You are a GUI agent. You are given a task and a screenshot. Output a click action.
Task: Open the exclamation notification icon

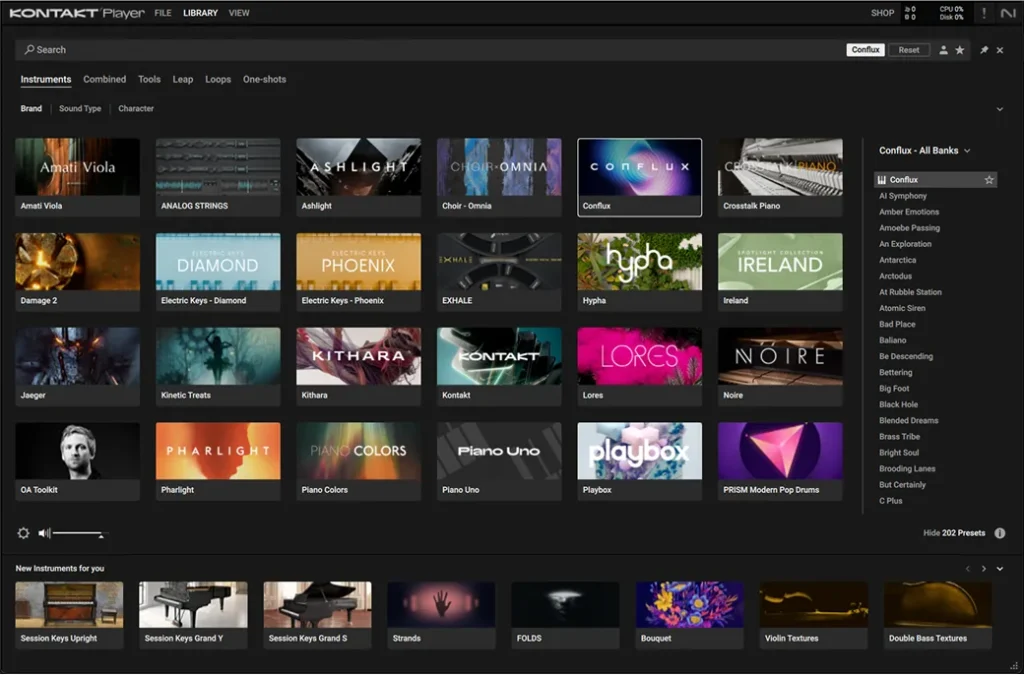pyautogui.click(x=984, y=13)
